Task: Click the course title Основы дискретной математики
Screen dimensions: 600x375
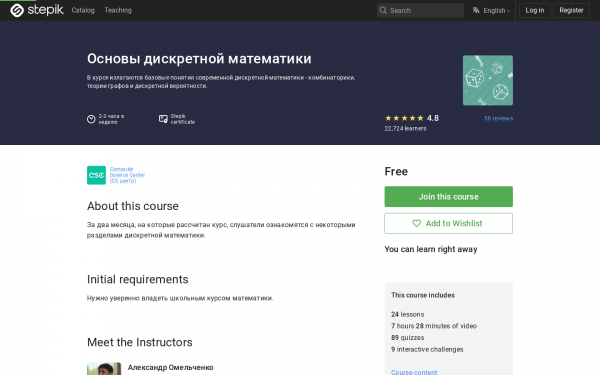Action: [x=199, y=59]
